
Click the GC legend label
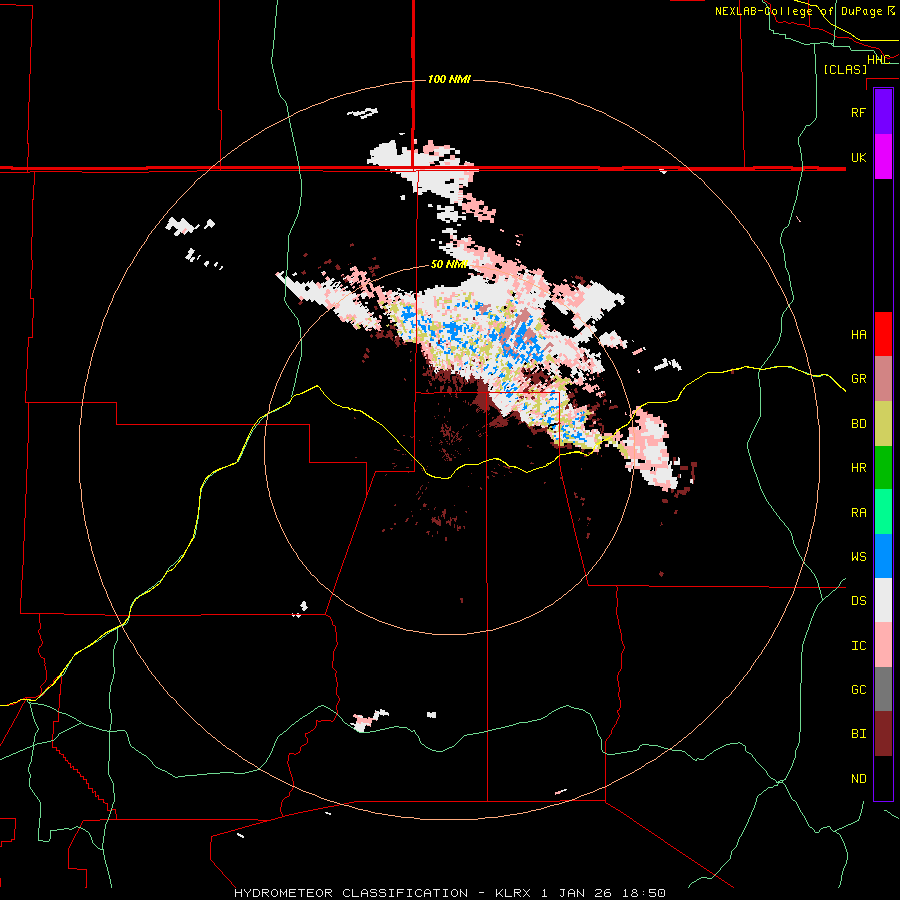[858, 689]
